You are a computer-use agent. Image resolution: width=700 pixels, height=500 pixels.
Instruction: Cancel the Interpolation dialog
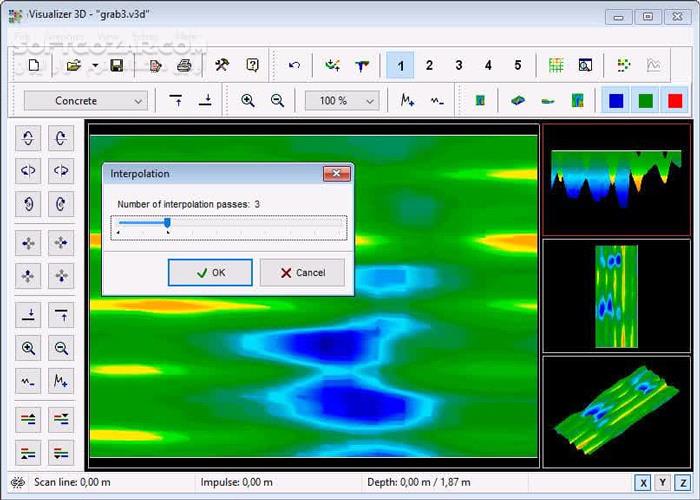(x=302, y=272)
